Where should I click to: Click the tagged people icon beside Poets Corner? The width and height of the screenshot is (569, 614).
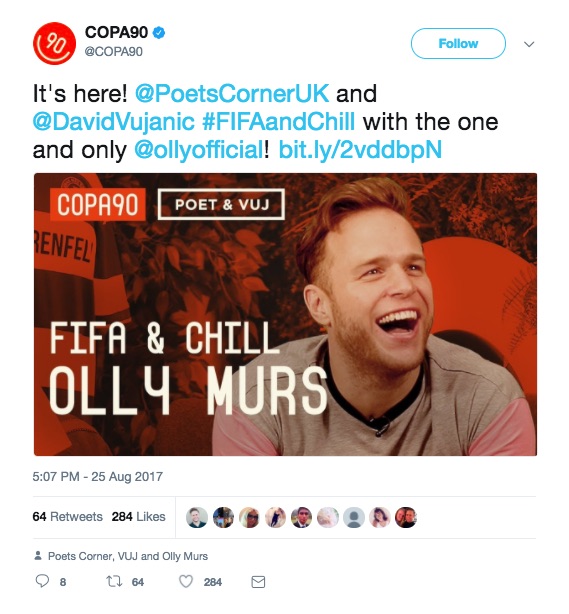pyautogui.click(x=38, y=556)
